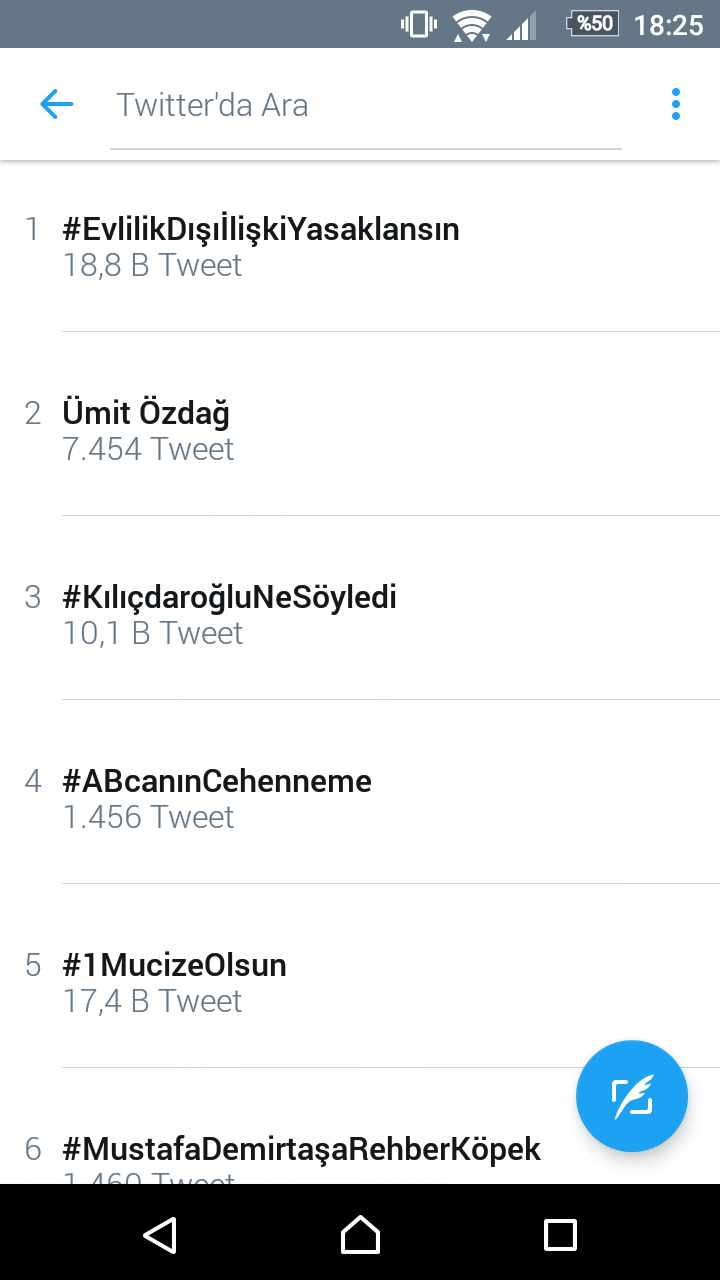Tap the Wi-Fi status icon
The height and width of the screenshot is (1280, 720).
(x=470, y=24)
